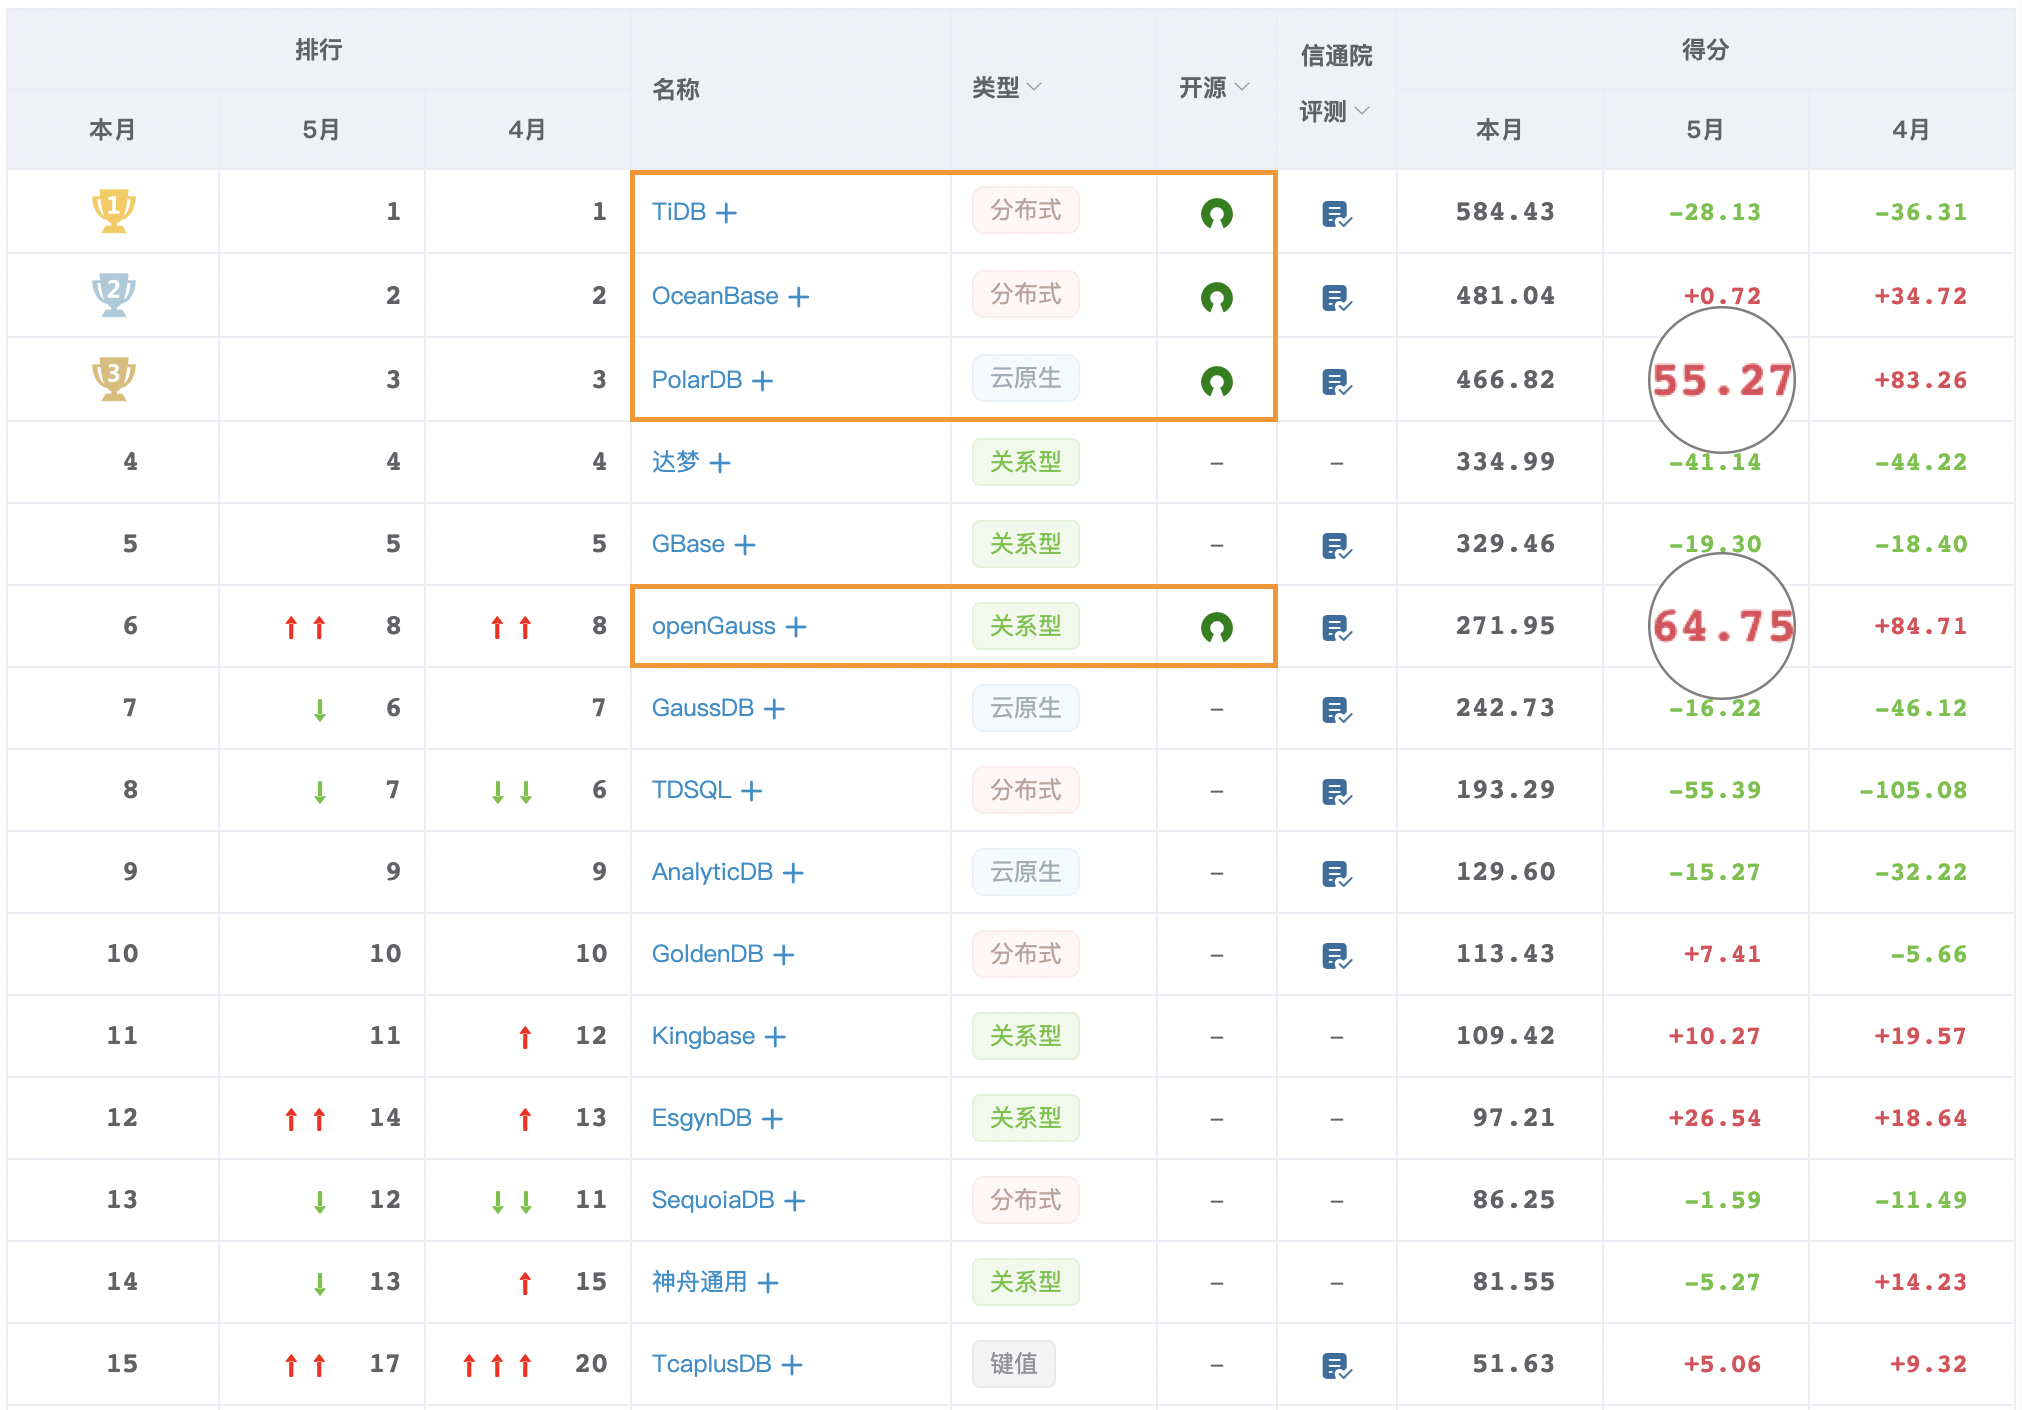The height and width of the screenshot is (1410, 2022).
Task: Open the GBase database link
Action: 688,544
